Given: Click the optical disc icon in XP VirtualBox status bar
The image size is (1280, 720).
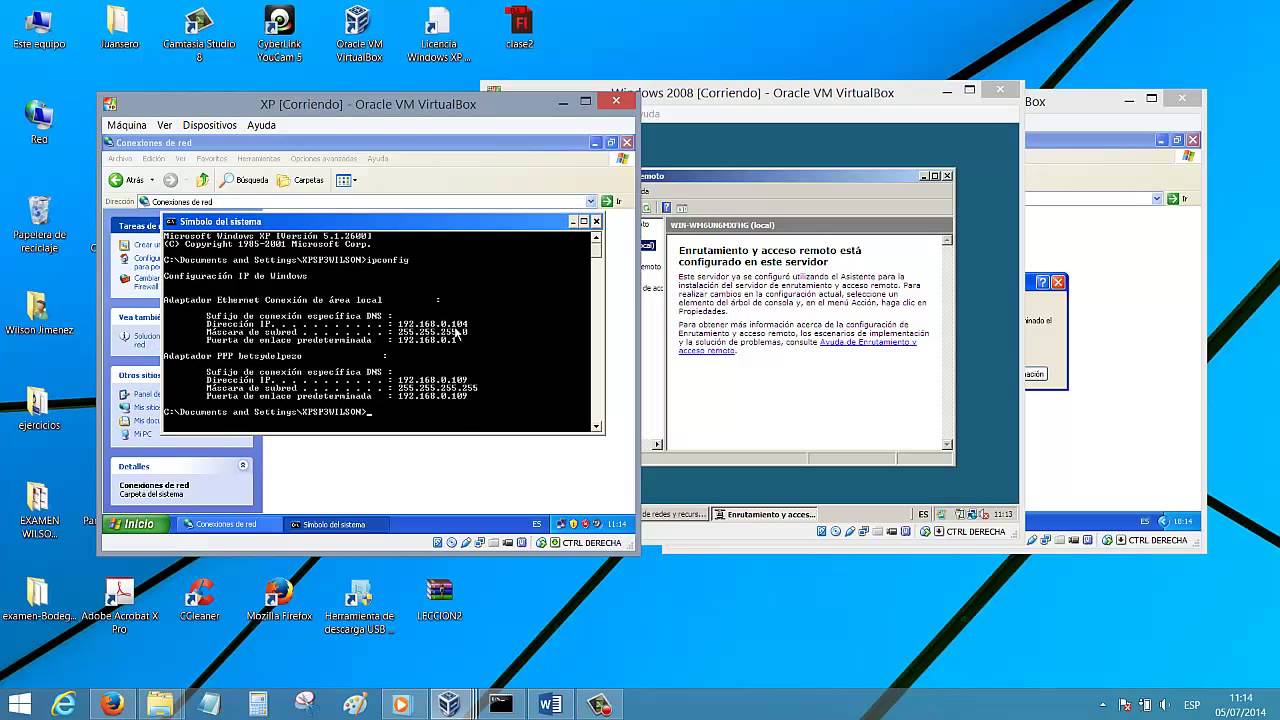Looking at the screenshot, I should [452, 543].
